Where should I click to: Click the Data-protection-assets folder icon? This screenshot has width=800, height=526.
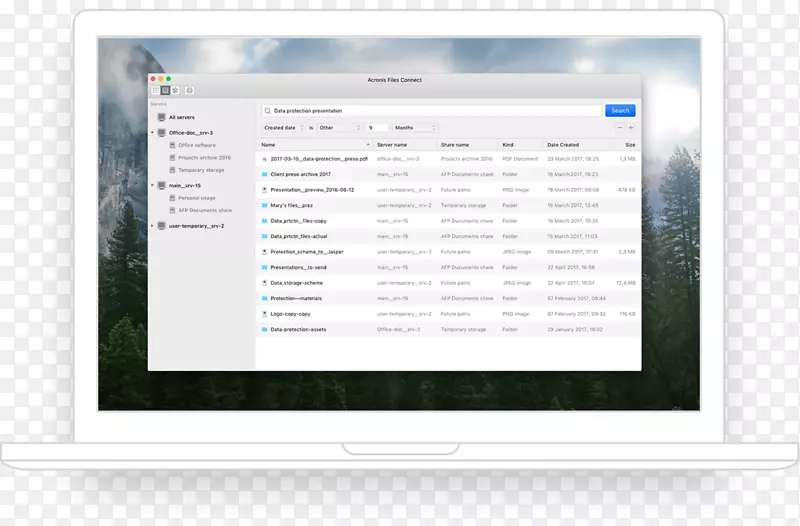click(x=264, y=329)
